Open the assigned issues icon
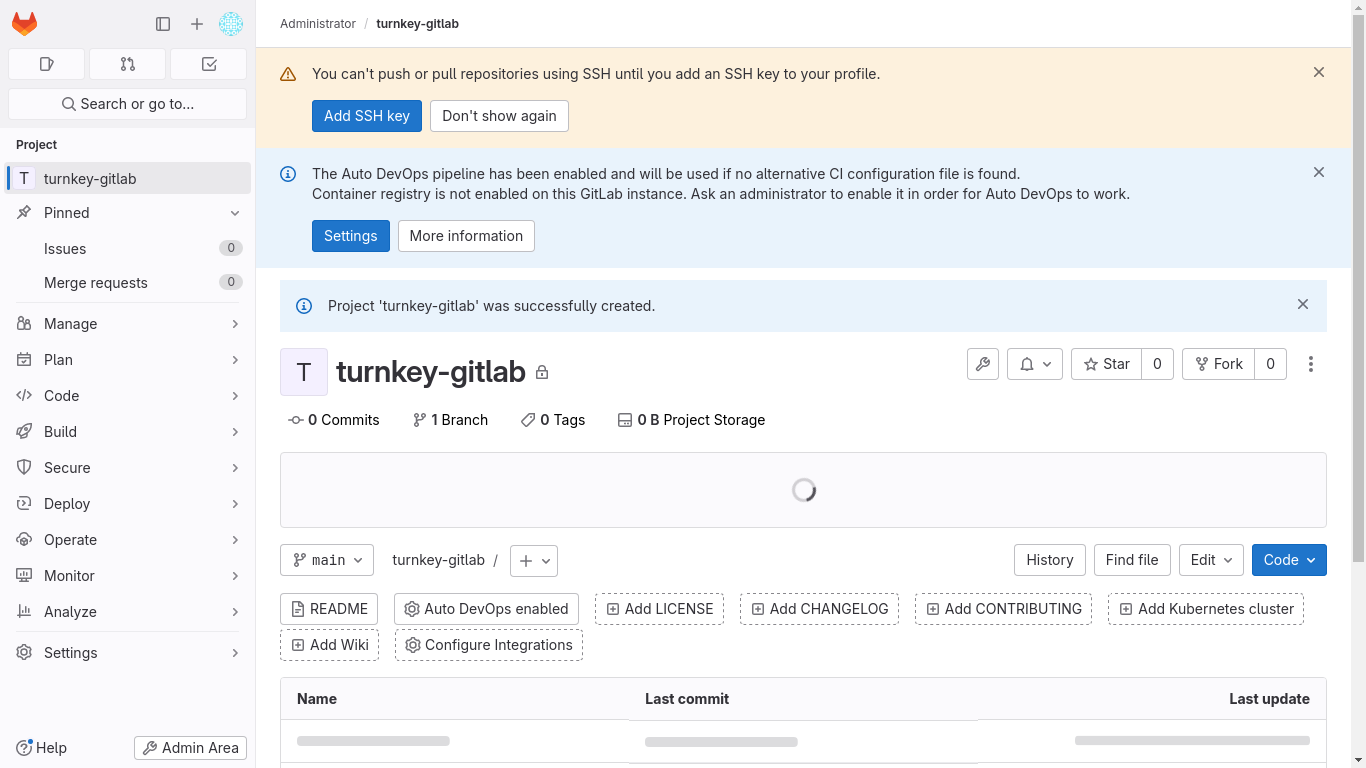1366x768 pixels. tap(46, 64)
